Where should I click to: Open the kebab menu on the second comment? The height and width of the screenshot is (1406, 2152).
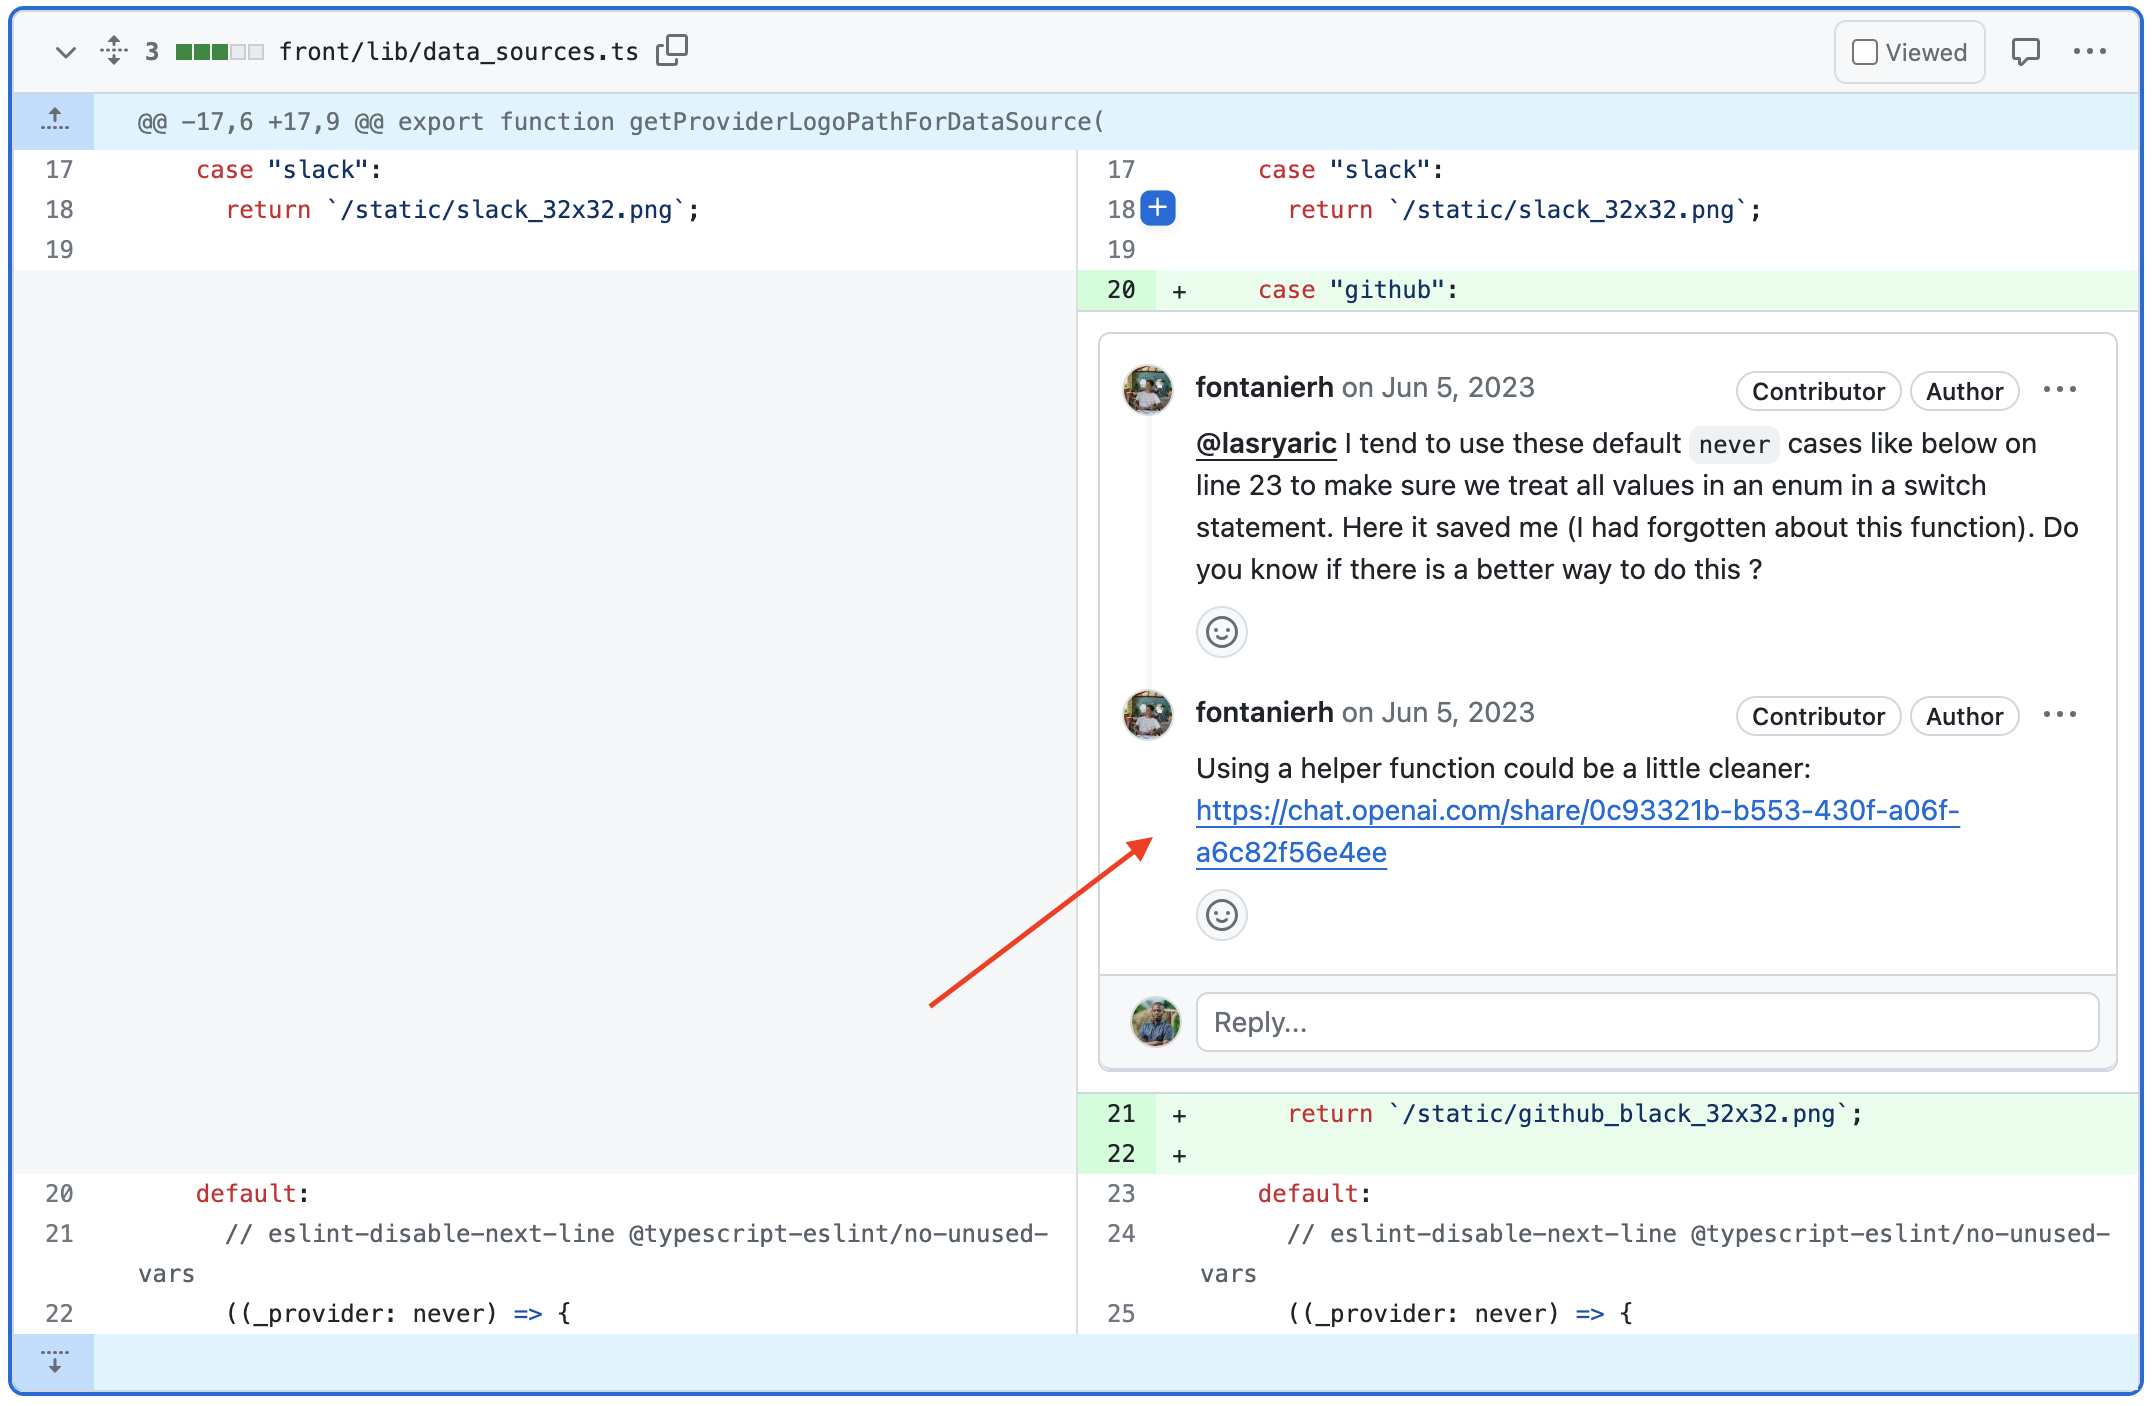click(2060, 714)
